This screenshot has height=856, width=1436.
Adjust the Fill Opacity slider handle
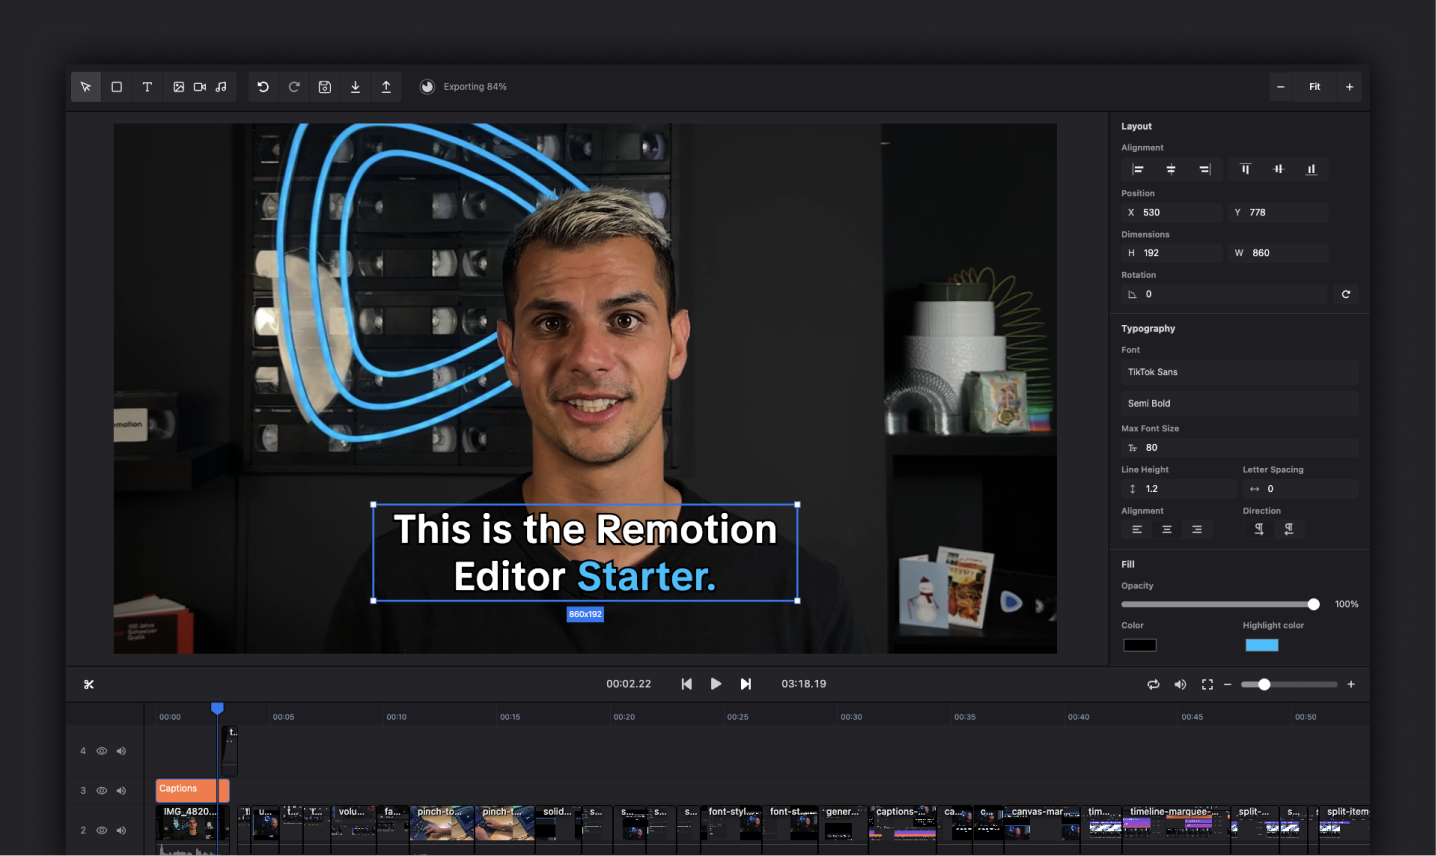[1314, 604]
